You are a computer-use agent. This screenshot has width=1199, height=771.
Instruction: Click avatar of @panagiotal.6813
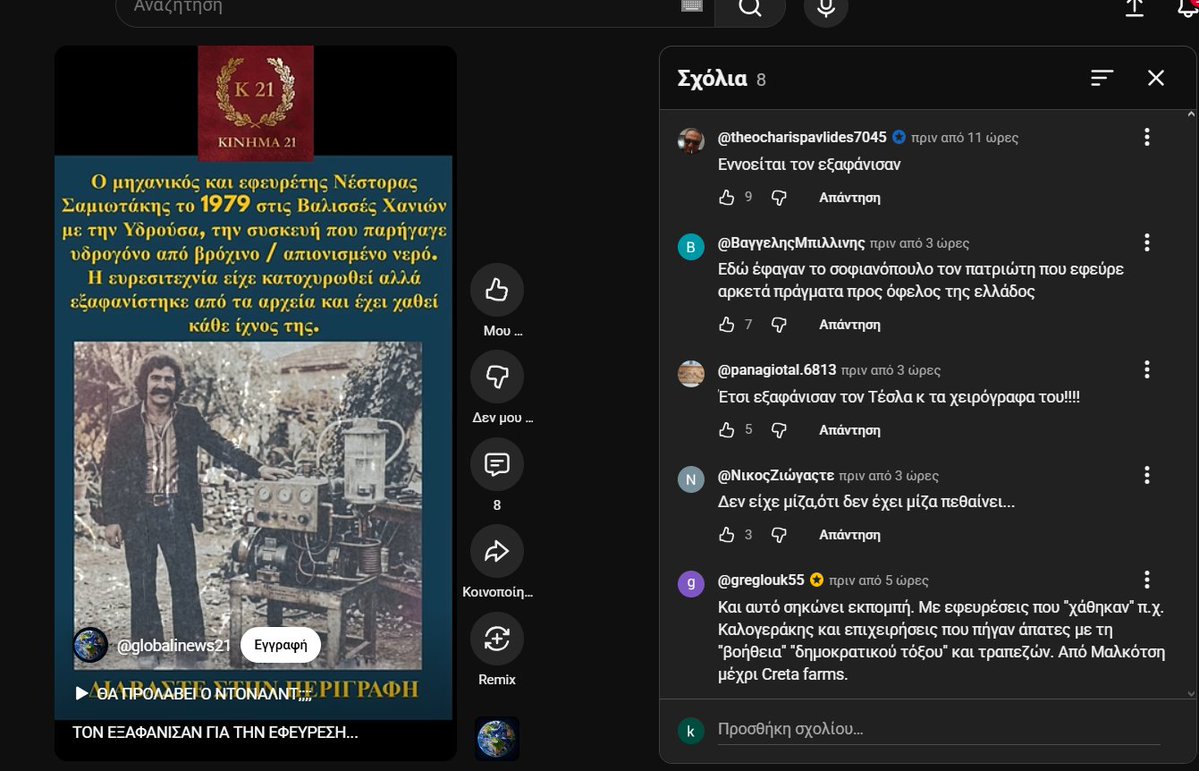tap(691, 374)
